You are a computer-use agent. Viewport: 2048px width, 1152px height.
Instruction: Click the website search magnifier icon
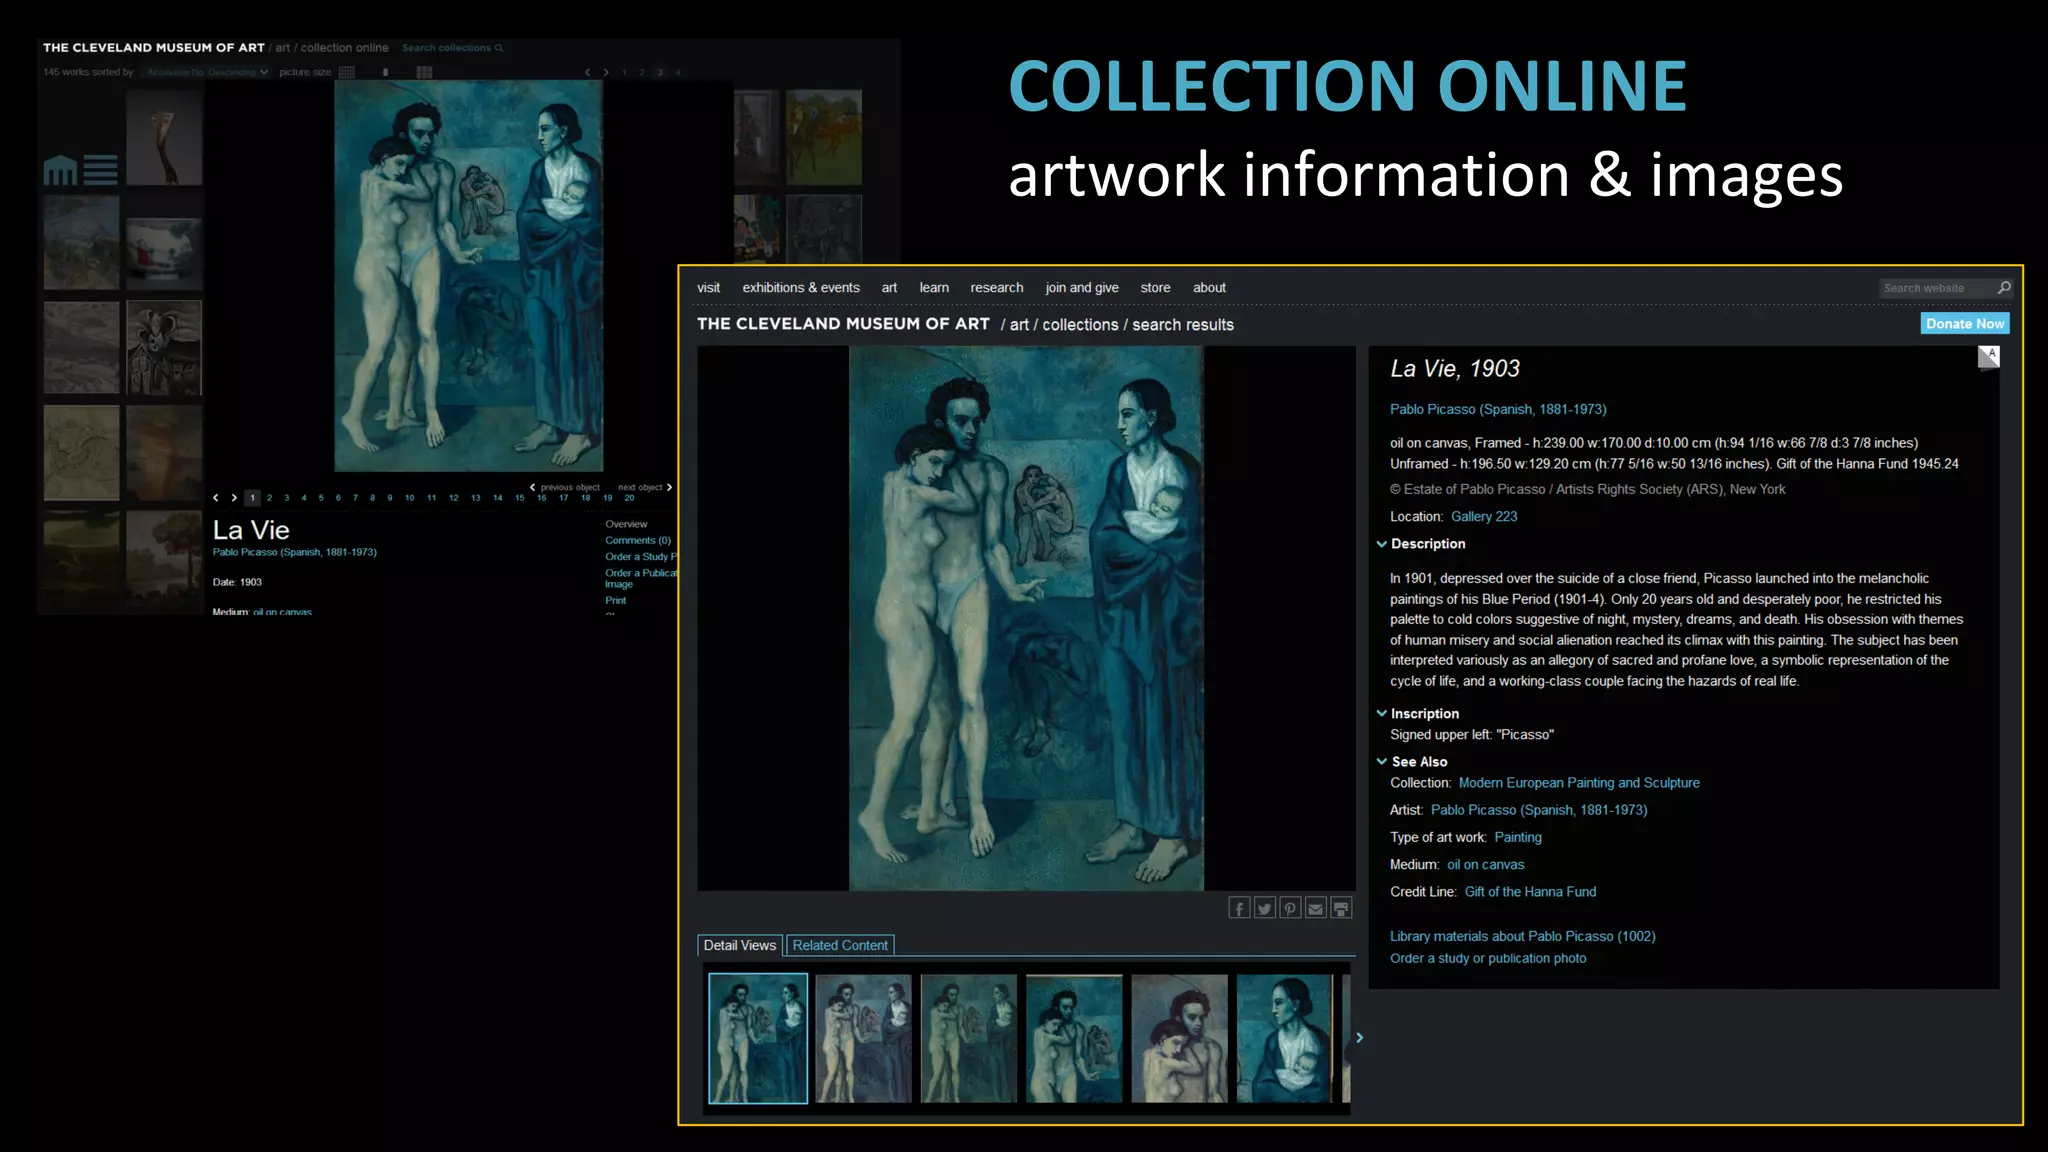click(x=2004, y=288)
